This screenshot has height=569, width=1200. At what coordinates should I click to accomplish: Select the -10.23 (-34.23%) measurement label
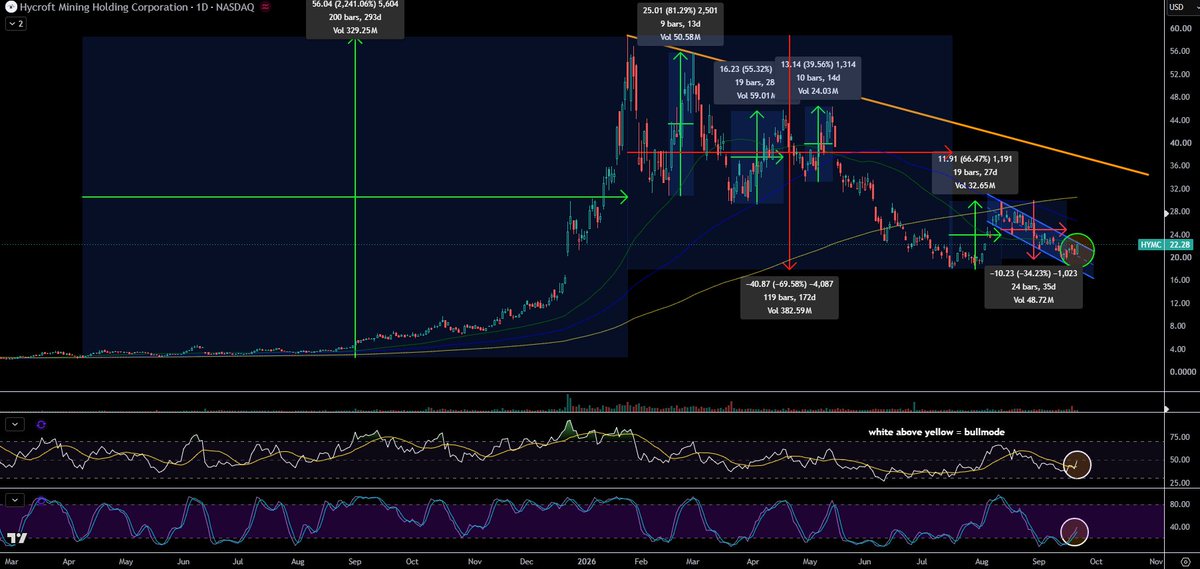1034,286
